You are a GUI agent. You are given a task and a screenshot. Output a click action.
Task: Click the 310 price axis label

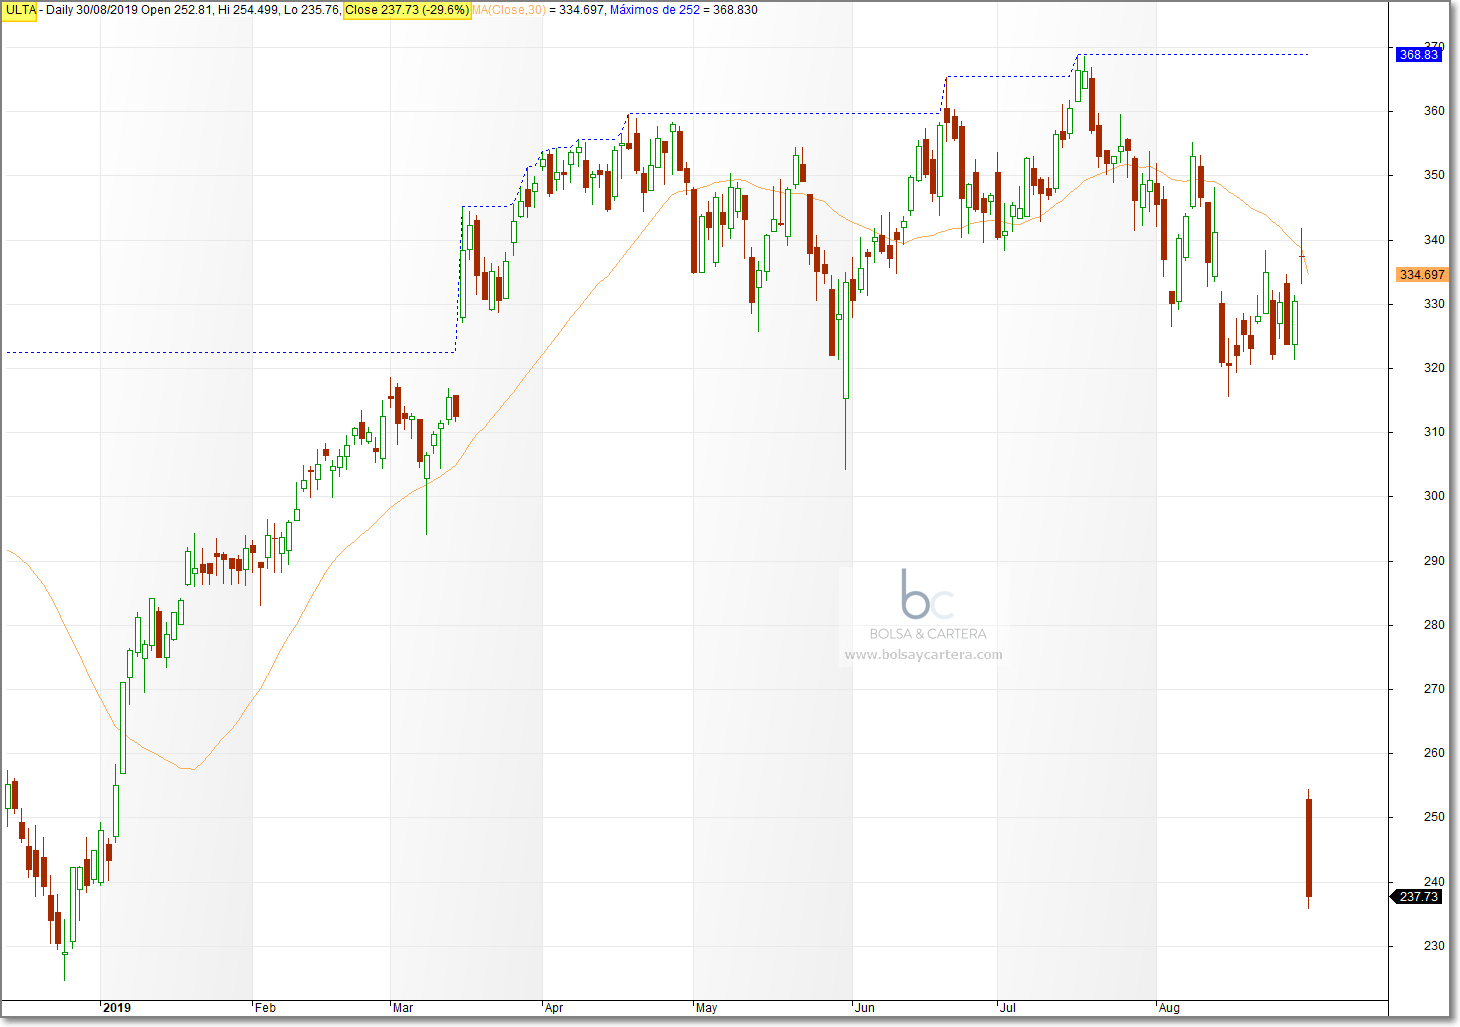pyautogui.click(x=1434, y=432)
